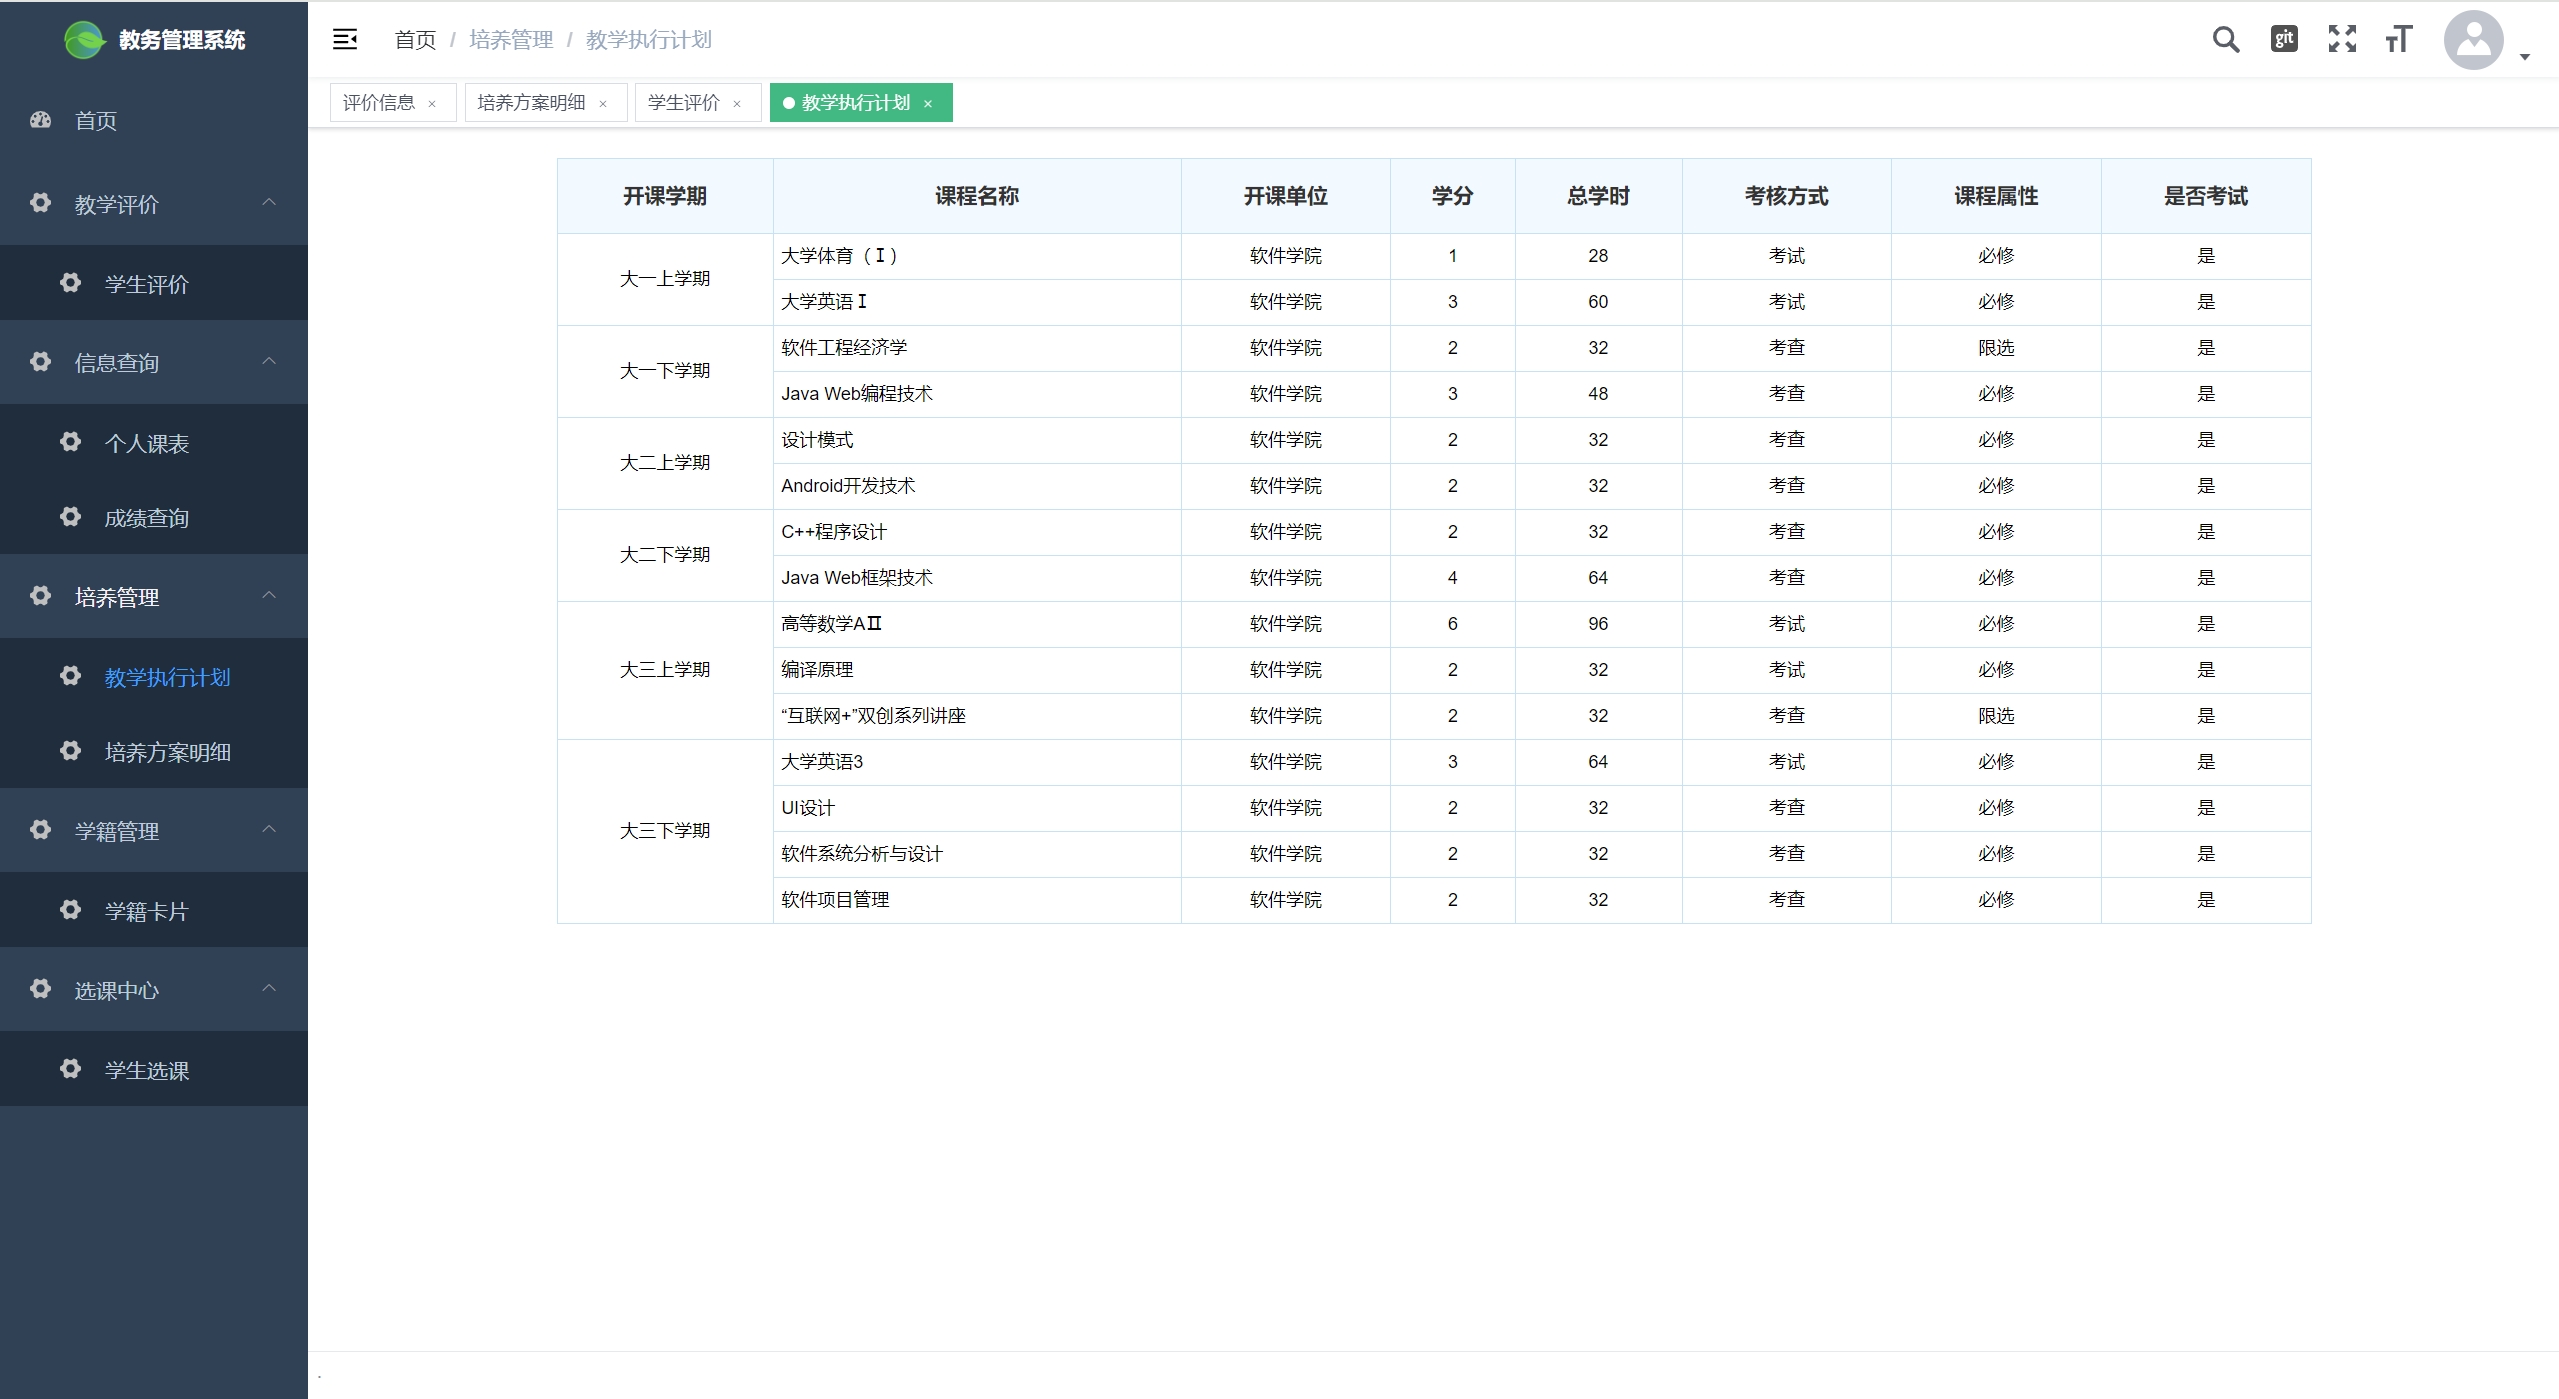Open the git repository icon

point(2283,39)
